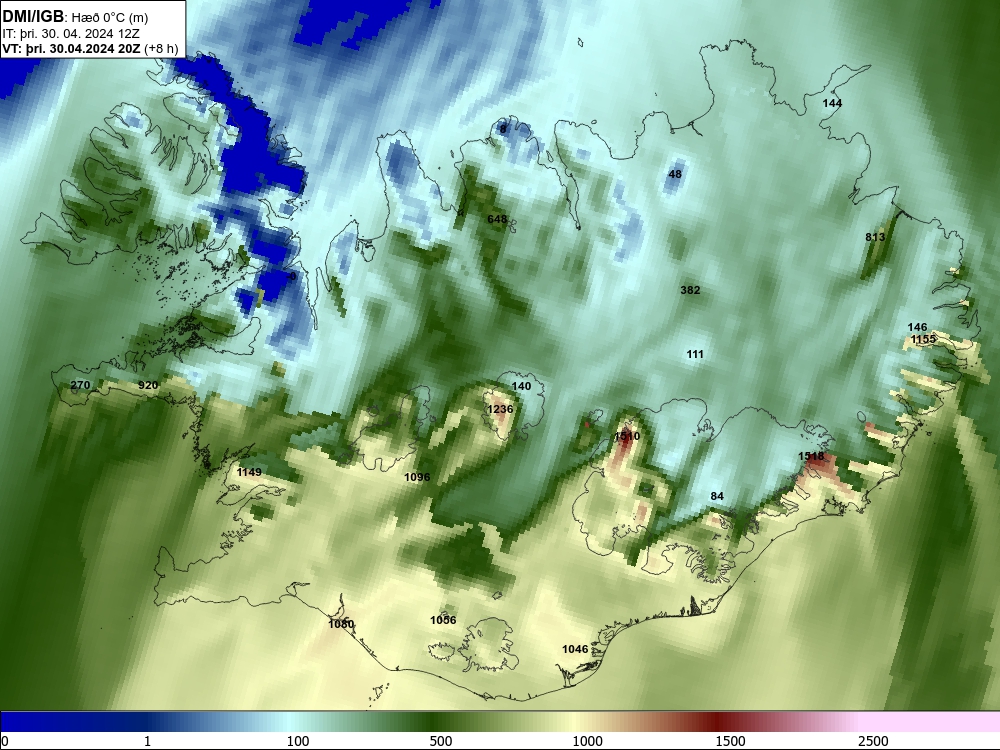Click the 48 value on the map

coord(675,174)
